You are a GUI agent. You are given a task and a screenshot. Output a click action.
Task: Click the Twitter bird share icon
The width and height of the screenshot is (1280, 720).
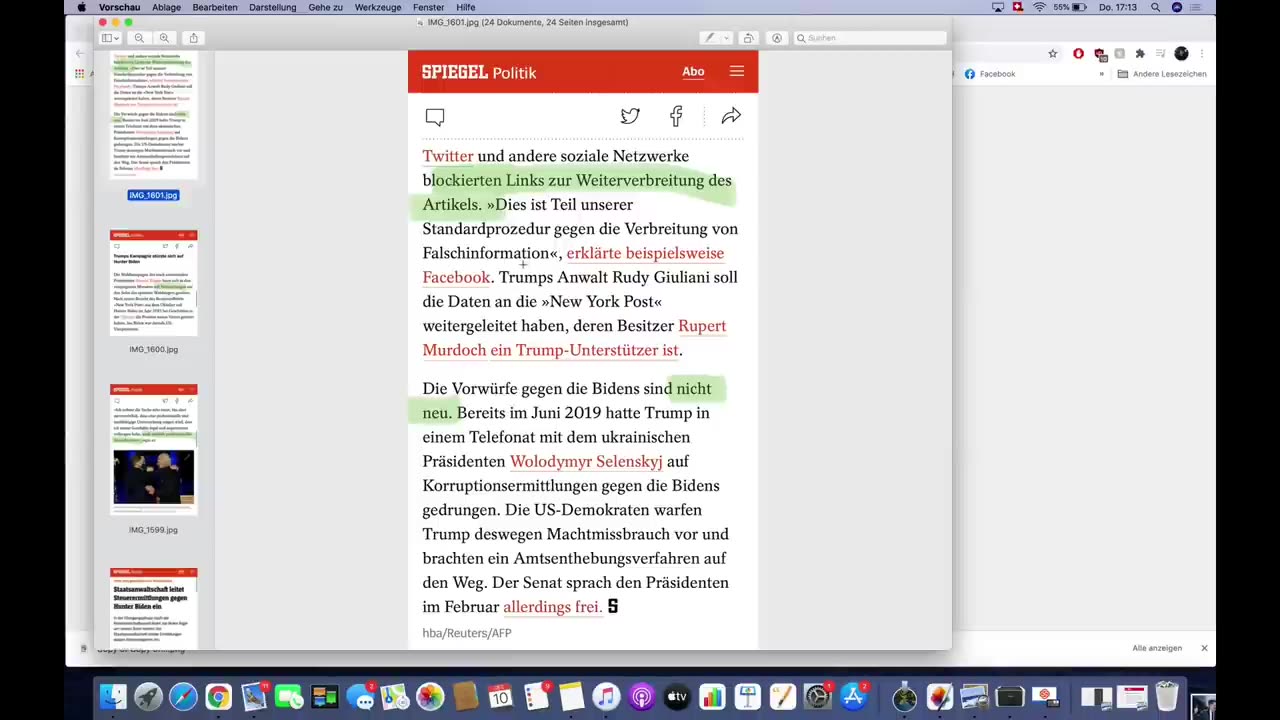(630, 116)
